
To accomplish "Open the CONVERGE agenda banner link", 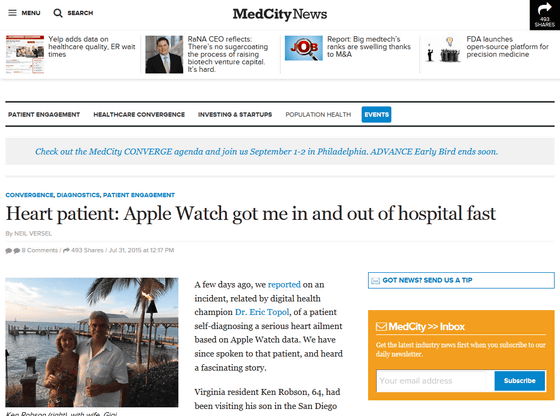I will [x=266, y=152].
